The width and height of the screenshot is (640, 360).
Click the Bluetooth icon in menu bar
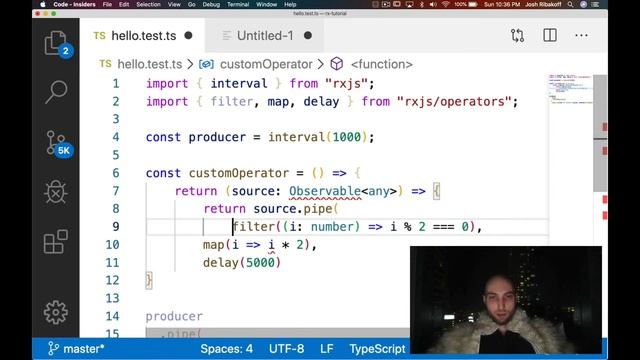click(422, 4)
